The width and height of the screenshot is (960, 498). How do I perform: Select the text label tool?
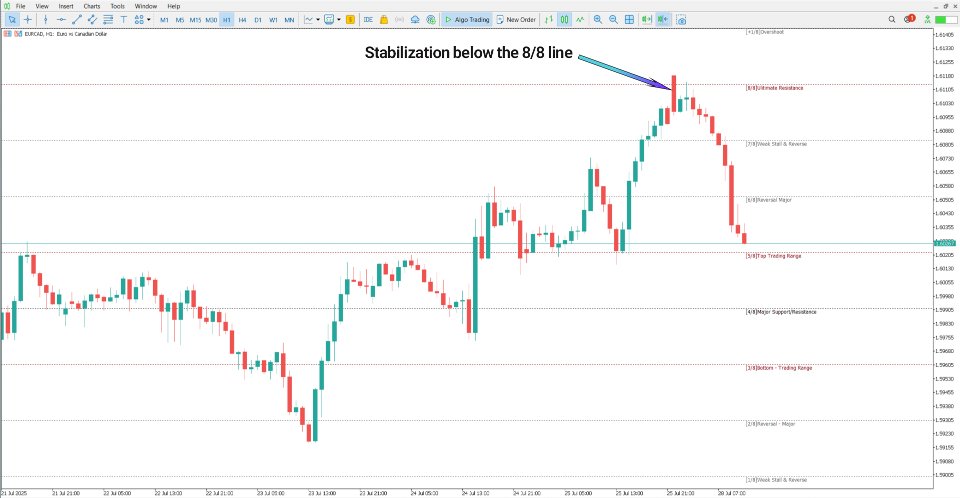[124, 20]
